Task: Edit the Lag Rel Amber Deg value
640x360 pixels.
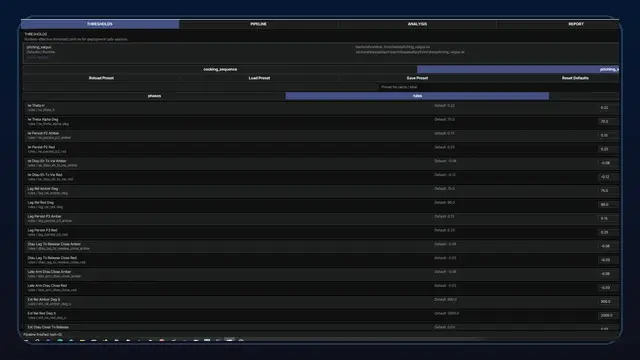Action: tap(608, 191)
